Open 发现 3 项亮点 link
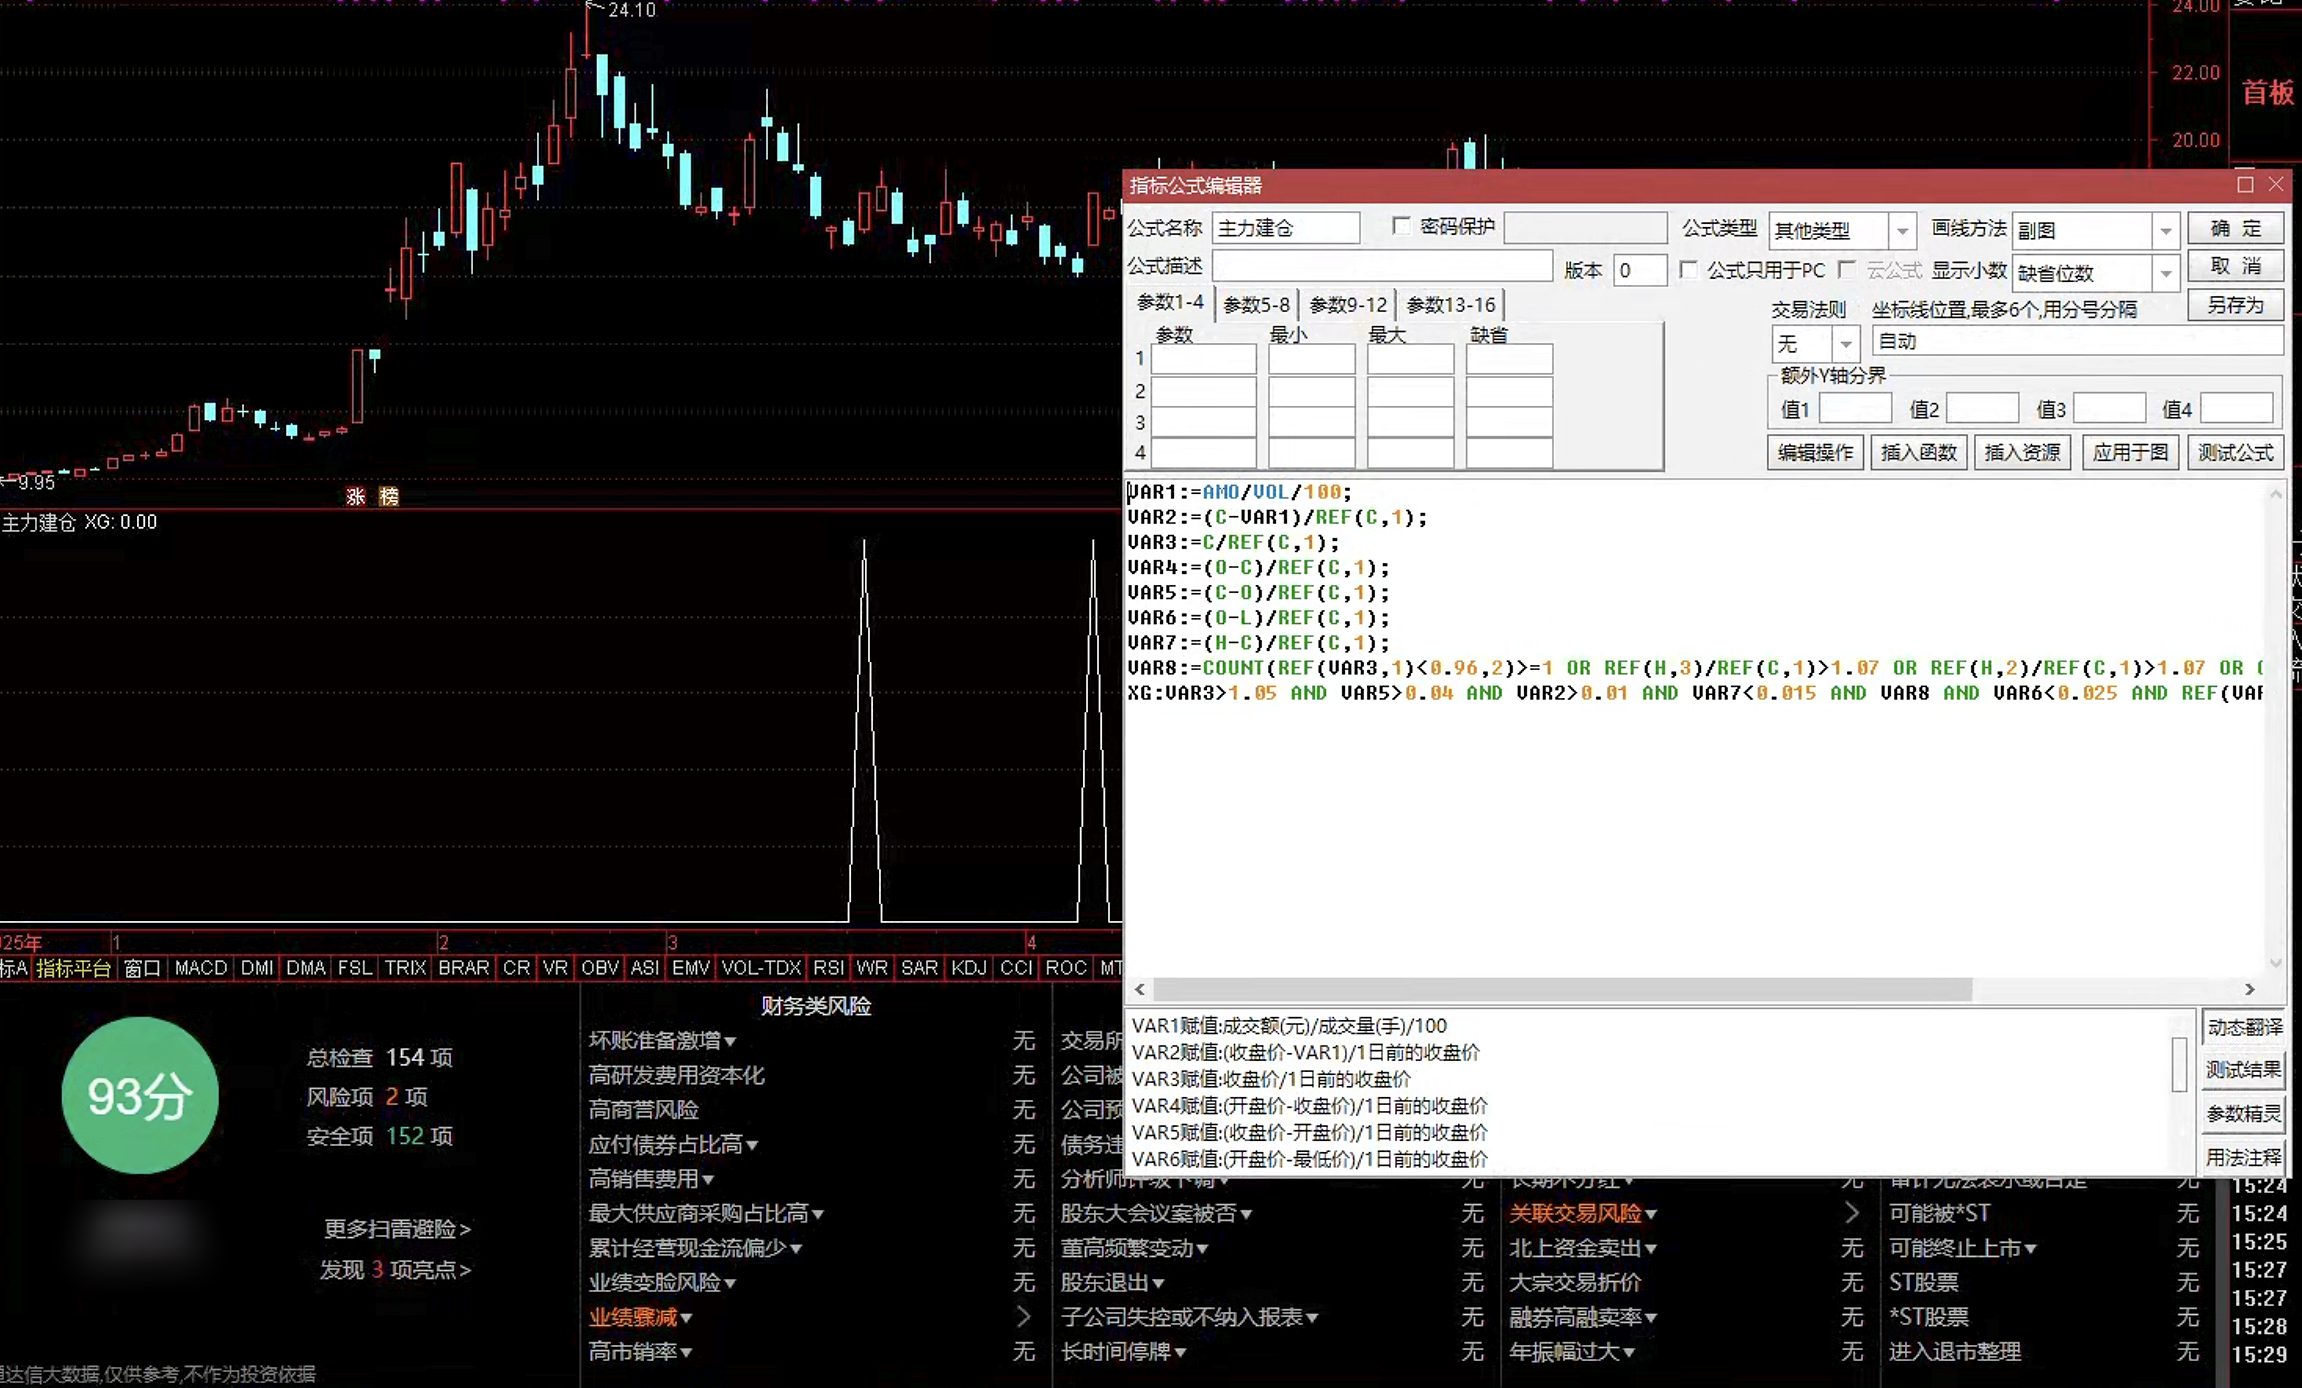The width and height of the screenshot is (2302, 1388). [x=395, y=1270]
